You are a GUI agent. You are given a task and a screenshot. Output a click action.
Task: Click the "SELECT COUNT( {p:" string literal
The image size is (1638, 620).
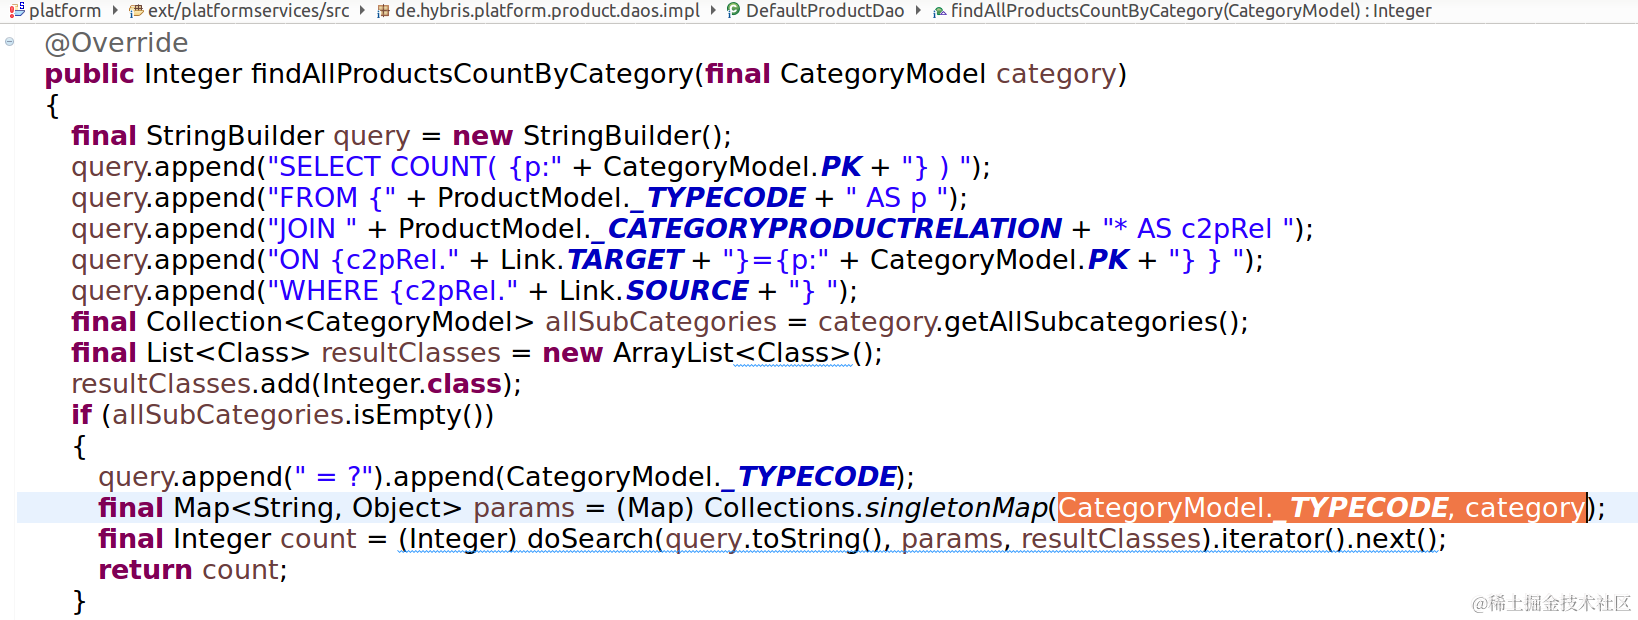(x=415, y=167)
